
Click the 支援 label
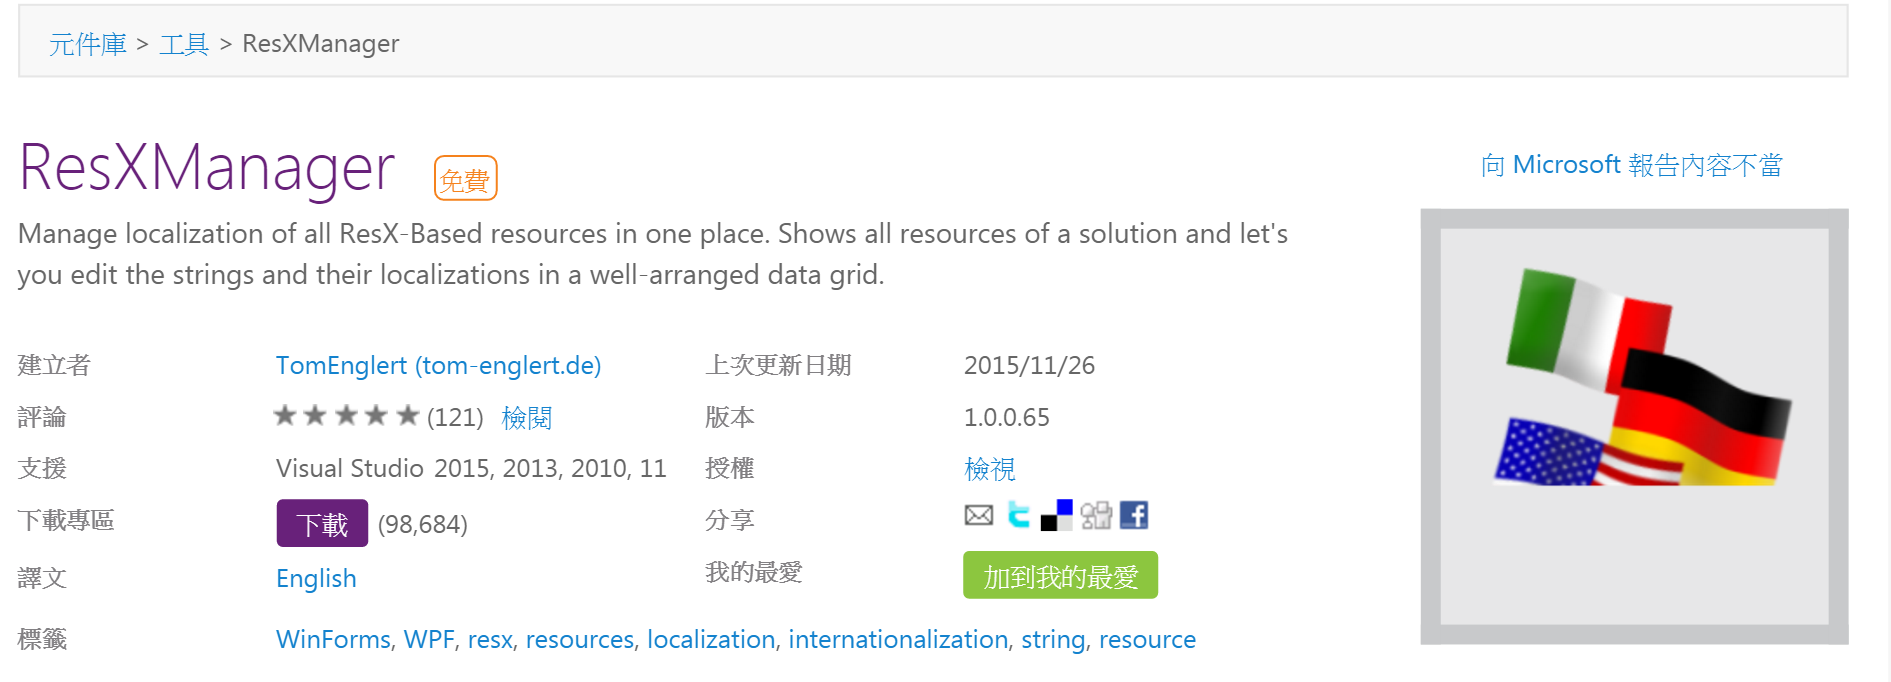pyautogui.click(x=42, y=468)
